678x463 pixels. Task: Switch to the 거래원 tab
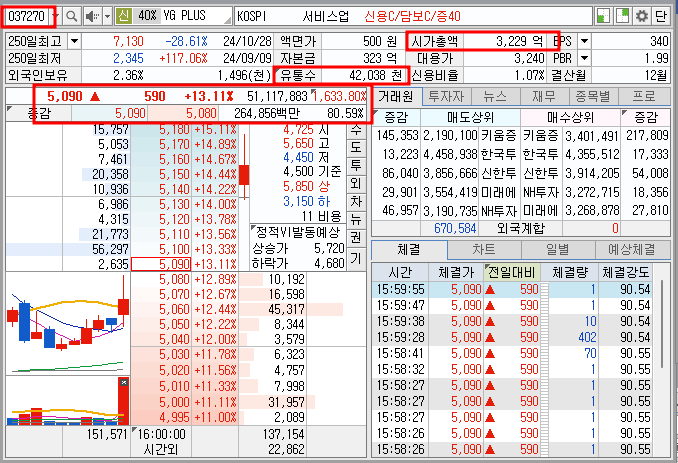click(396, 96)
